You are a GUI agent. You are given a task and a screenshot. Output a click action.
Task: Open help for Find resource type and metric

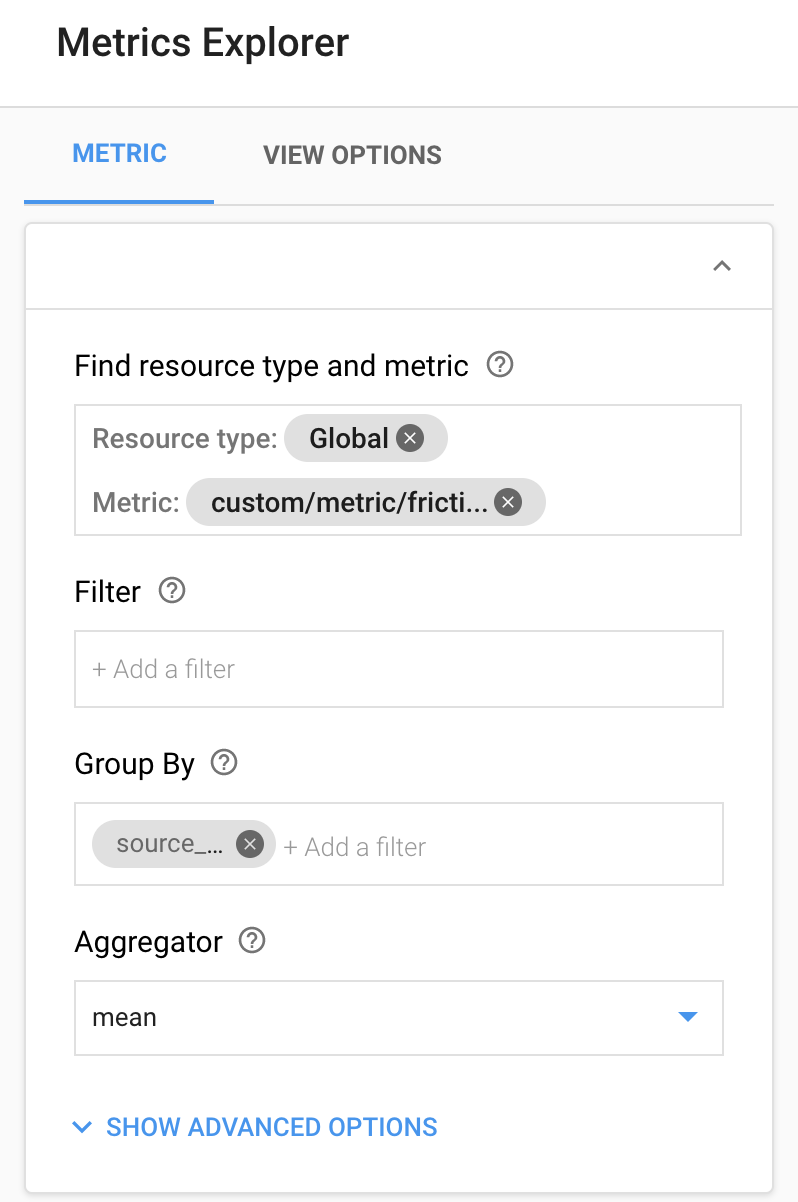click(x=500, y=365)
